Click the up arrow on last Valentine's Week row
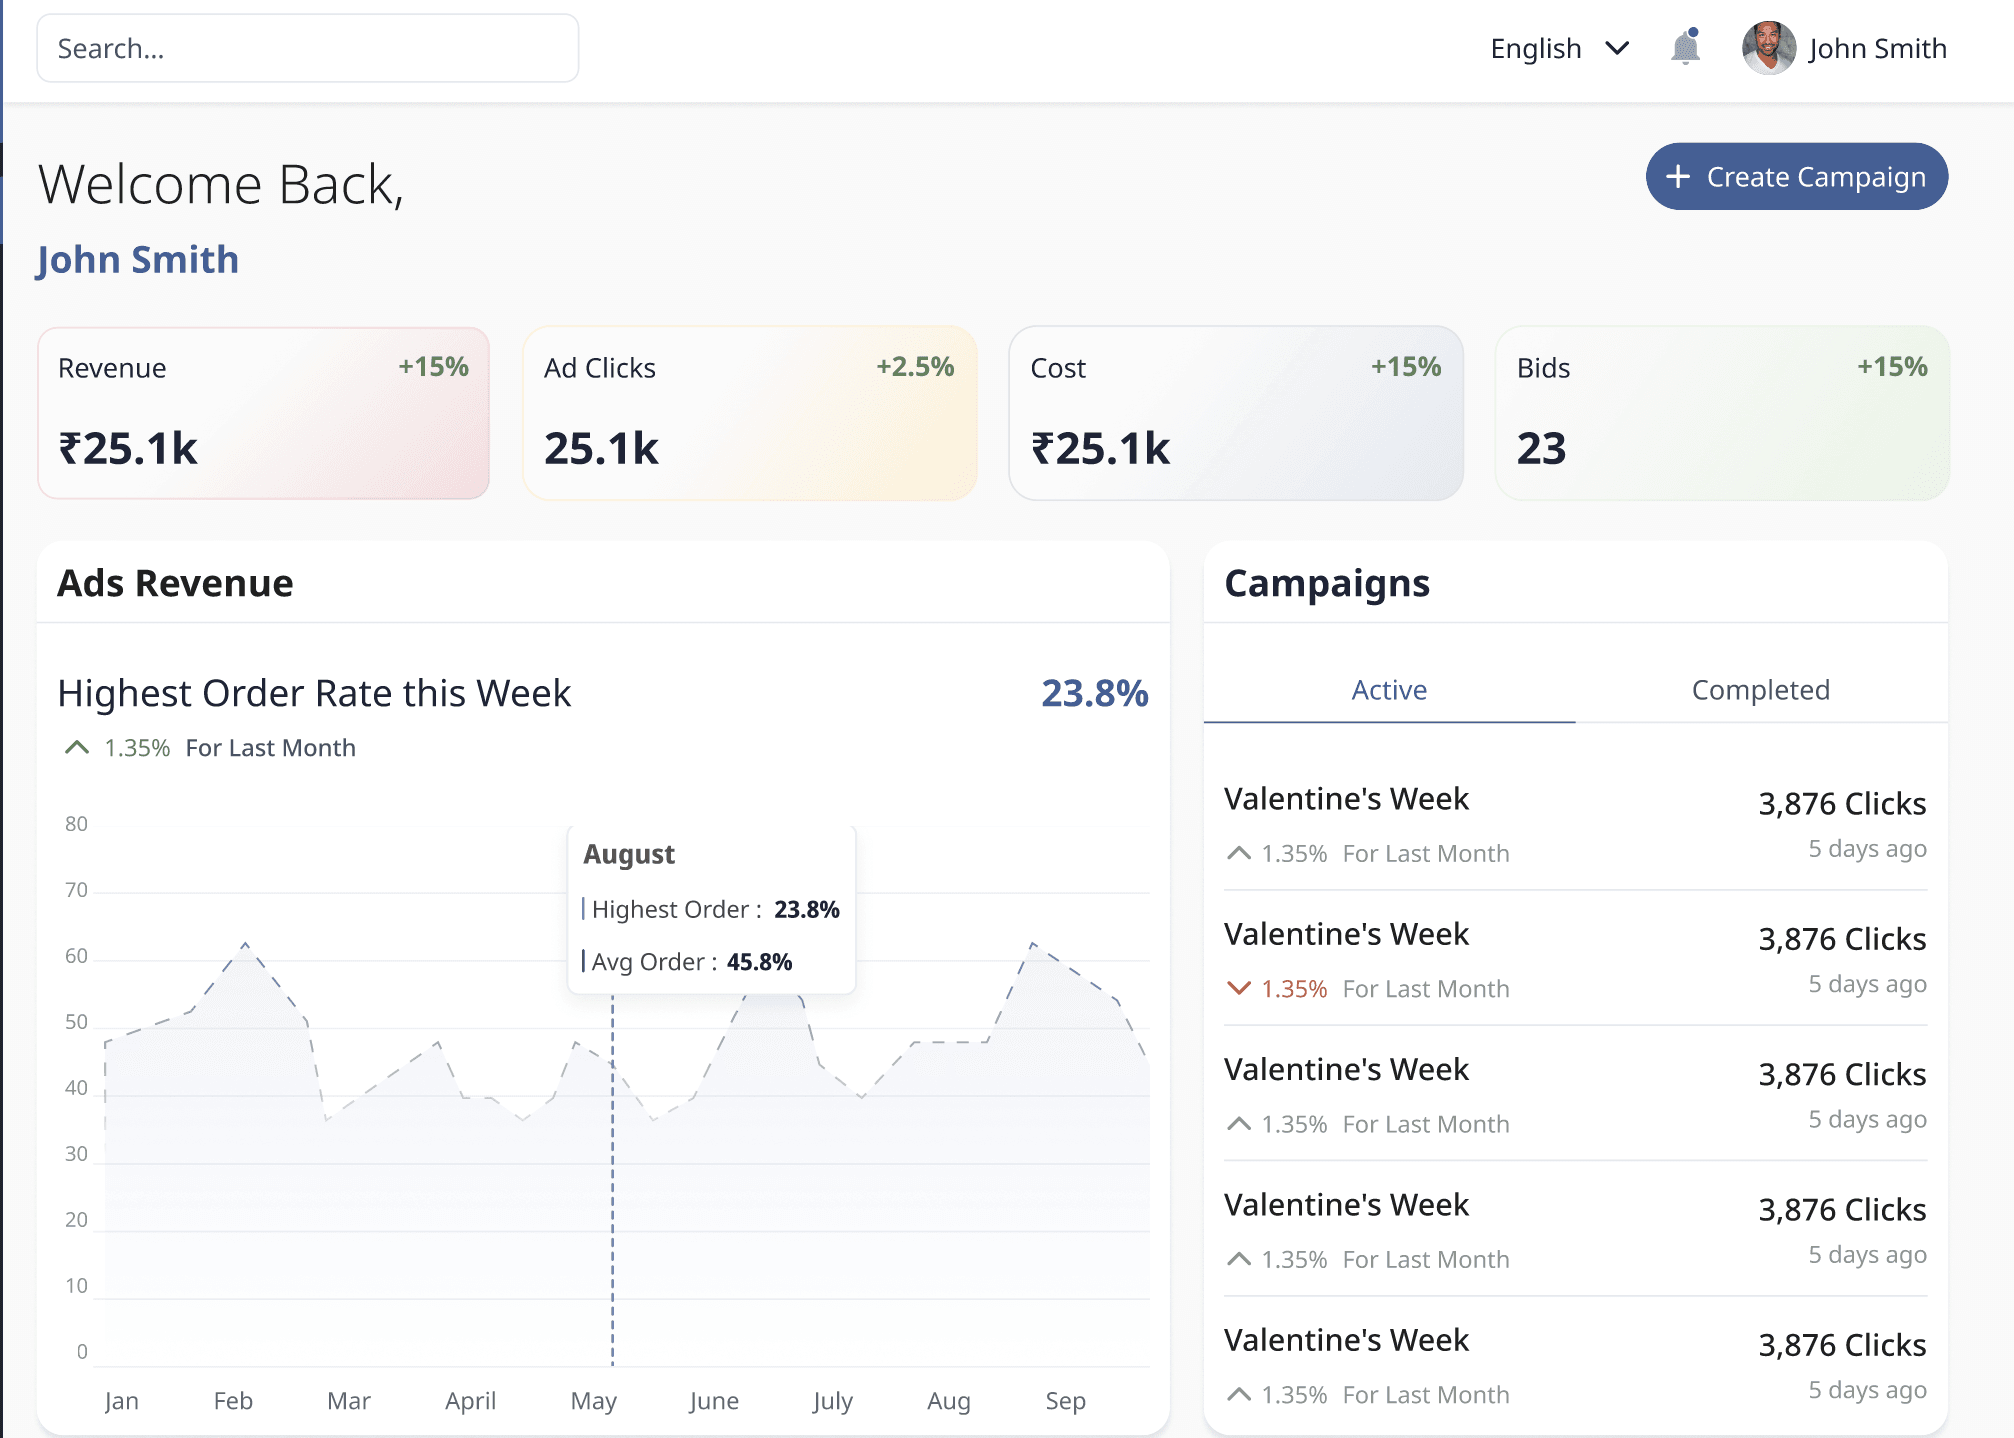The image size is (2014, 1438). tap(1240, 1393)
